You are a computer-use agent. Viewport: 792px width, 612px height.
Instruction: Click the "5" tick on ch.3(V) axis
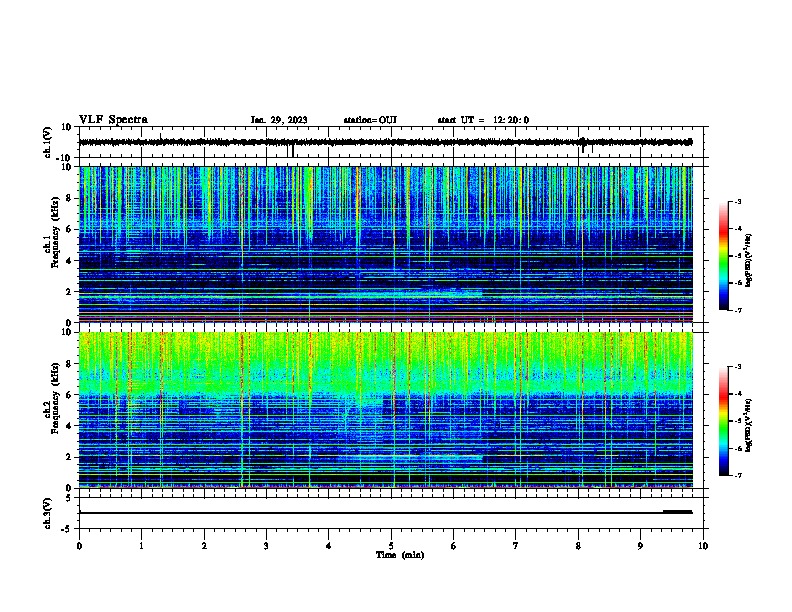pos(69,498)
